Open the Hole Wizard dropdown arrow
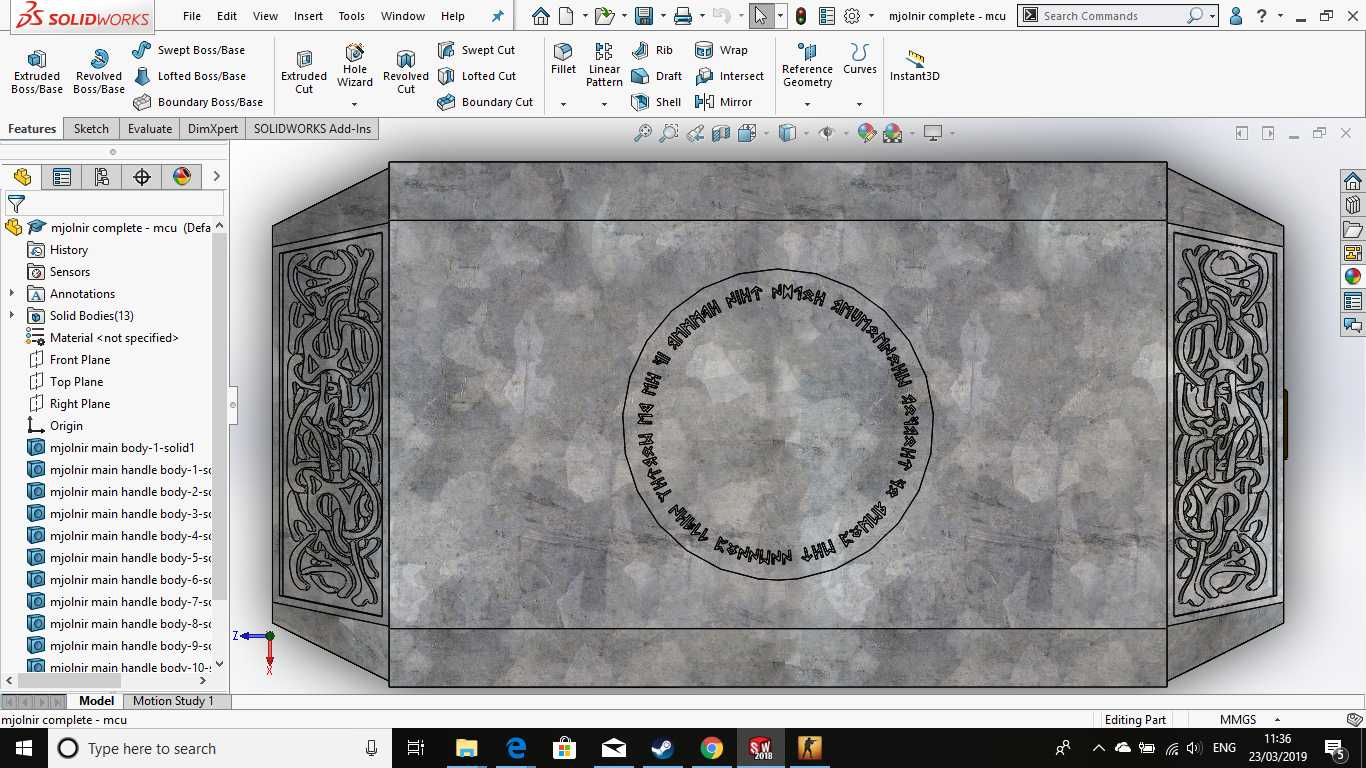 click(354, 104)
